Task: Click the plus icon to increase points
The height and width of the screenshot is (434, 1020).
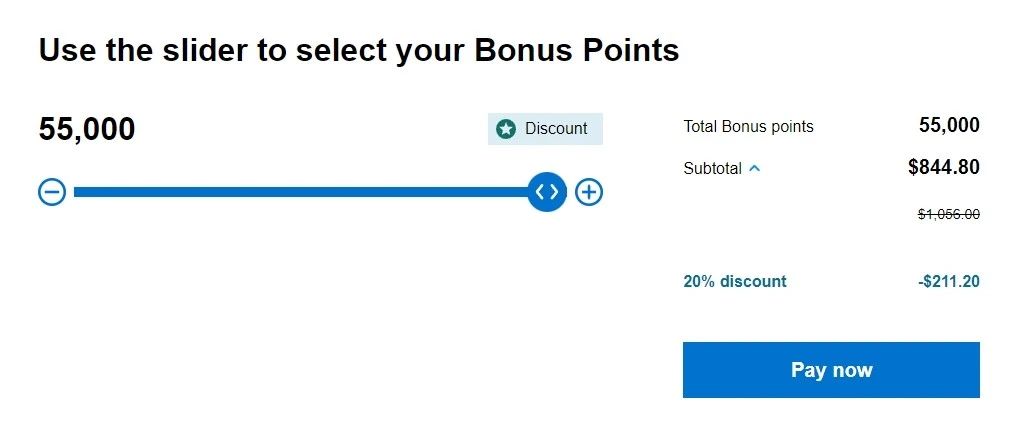Action: [589, 192]
